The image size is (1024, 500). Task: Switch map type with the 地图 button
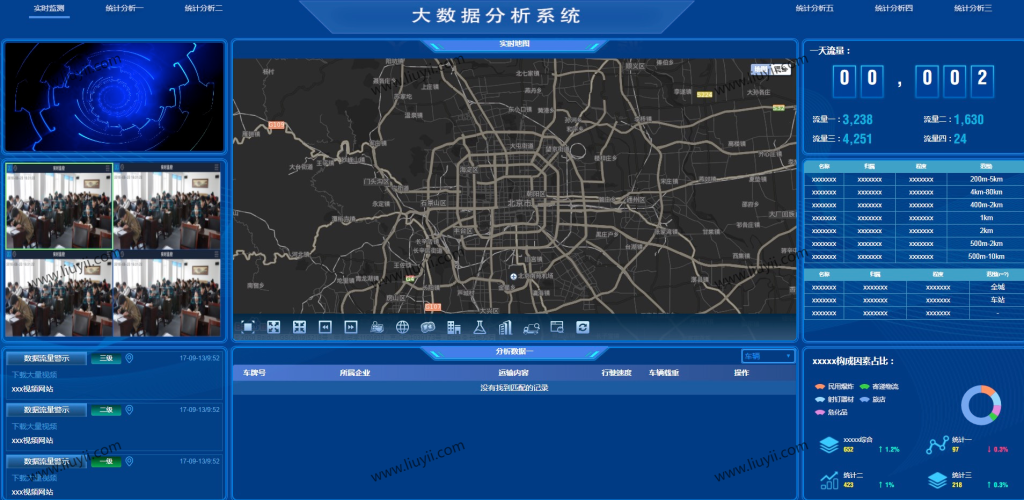(x=760, y=69)
